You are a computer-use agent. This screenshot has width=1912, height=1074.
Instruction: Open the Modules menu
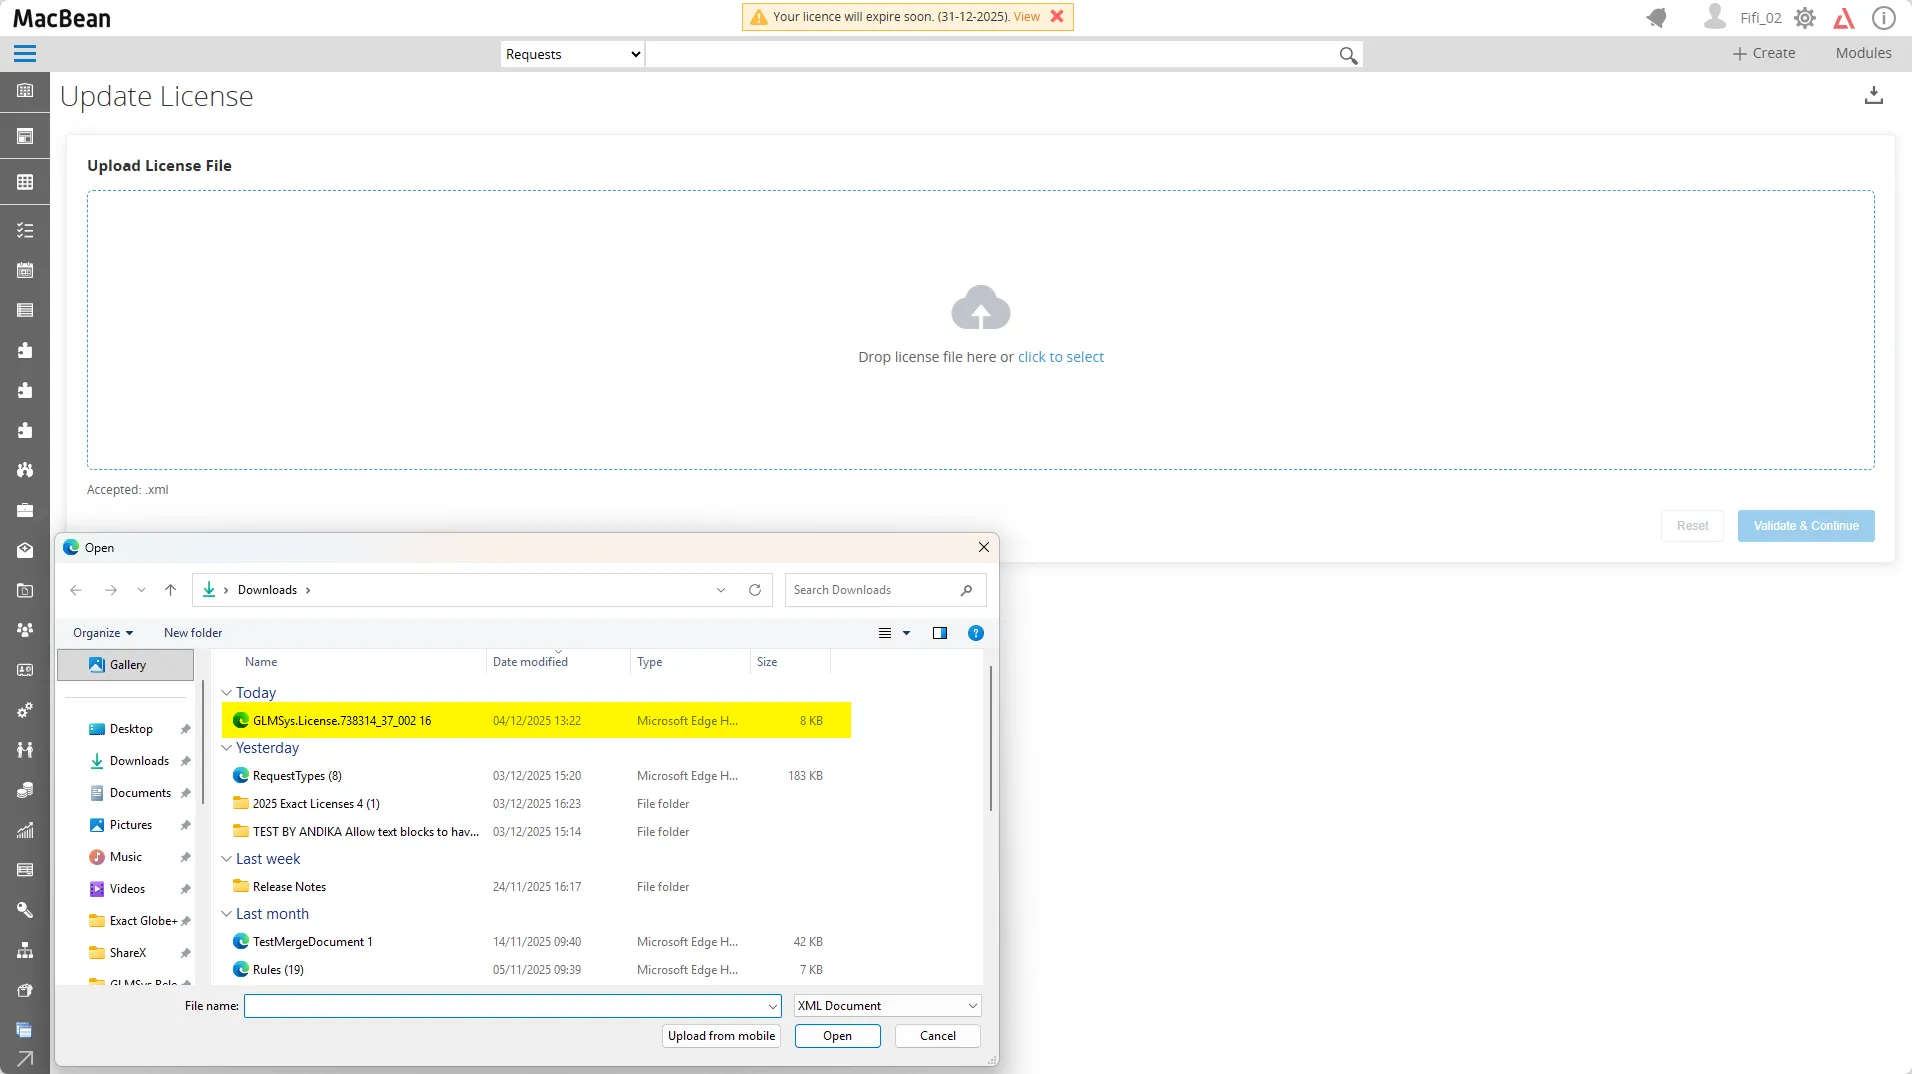click(x=1862, y=53)
